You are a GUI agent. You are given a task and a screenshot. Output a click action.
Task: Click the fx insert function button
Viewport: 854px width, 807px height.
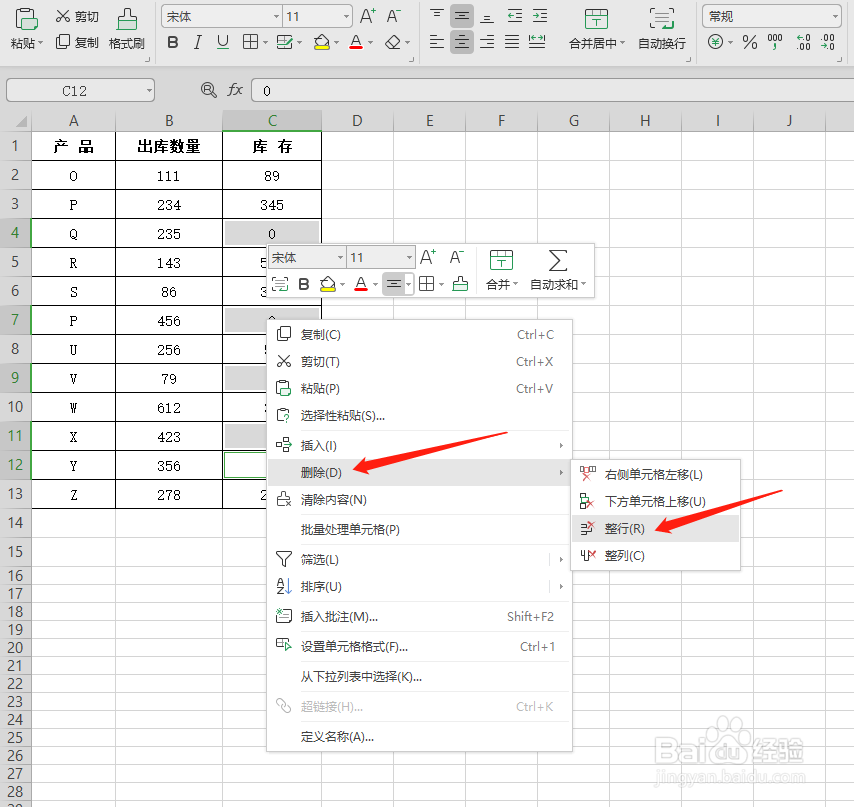[x=235, y=90]
